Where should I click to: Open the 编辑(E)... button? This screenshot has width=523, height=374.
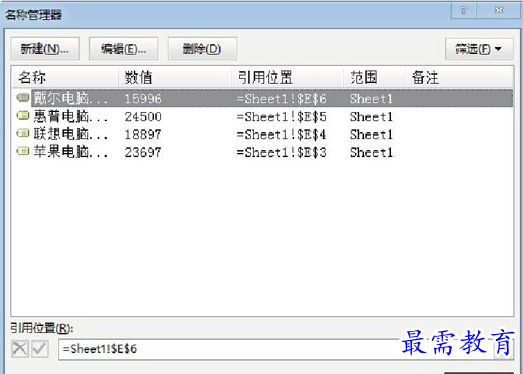pos(123,49)
